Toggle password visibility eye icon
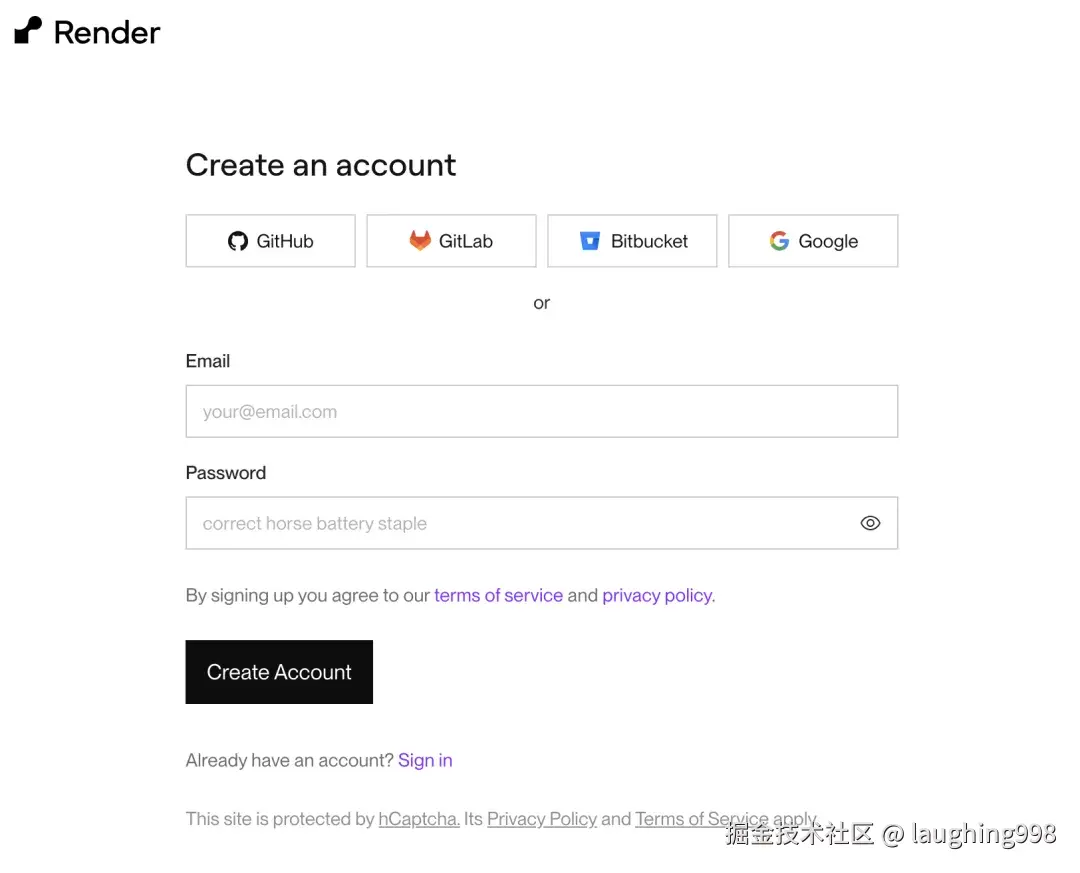1080x873 pixels. (871, 523)
